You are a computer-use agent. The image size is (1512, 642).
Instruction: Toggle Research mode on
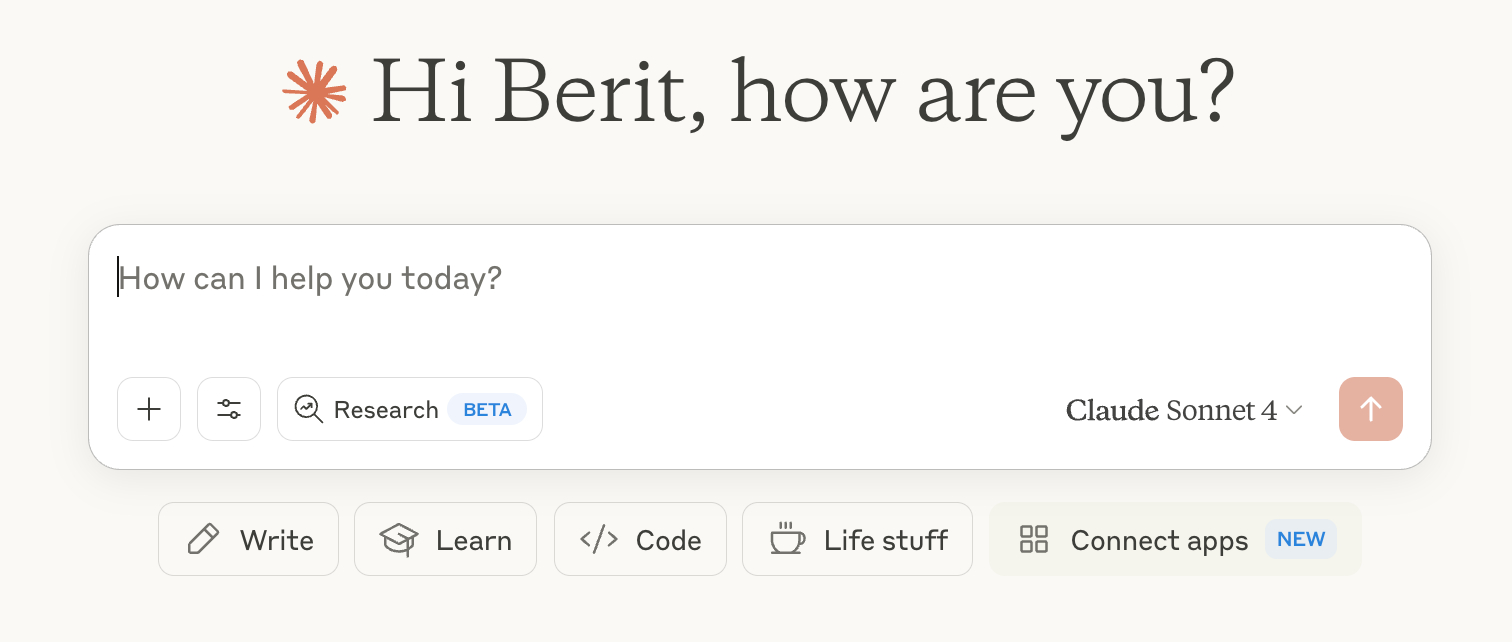[x=410, y=409]
